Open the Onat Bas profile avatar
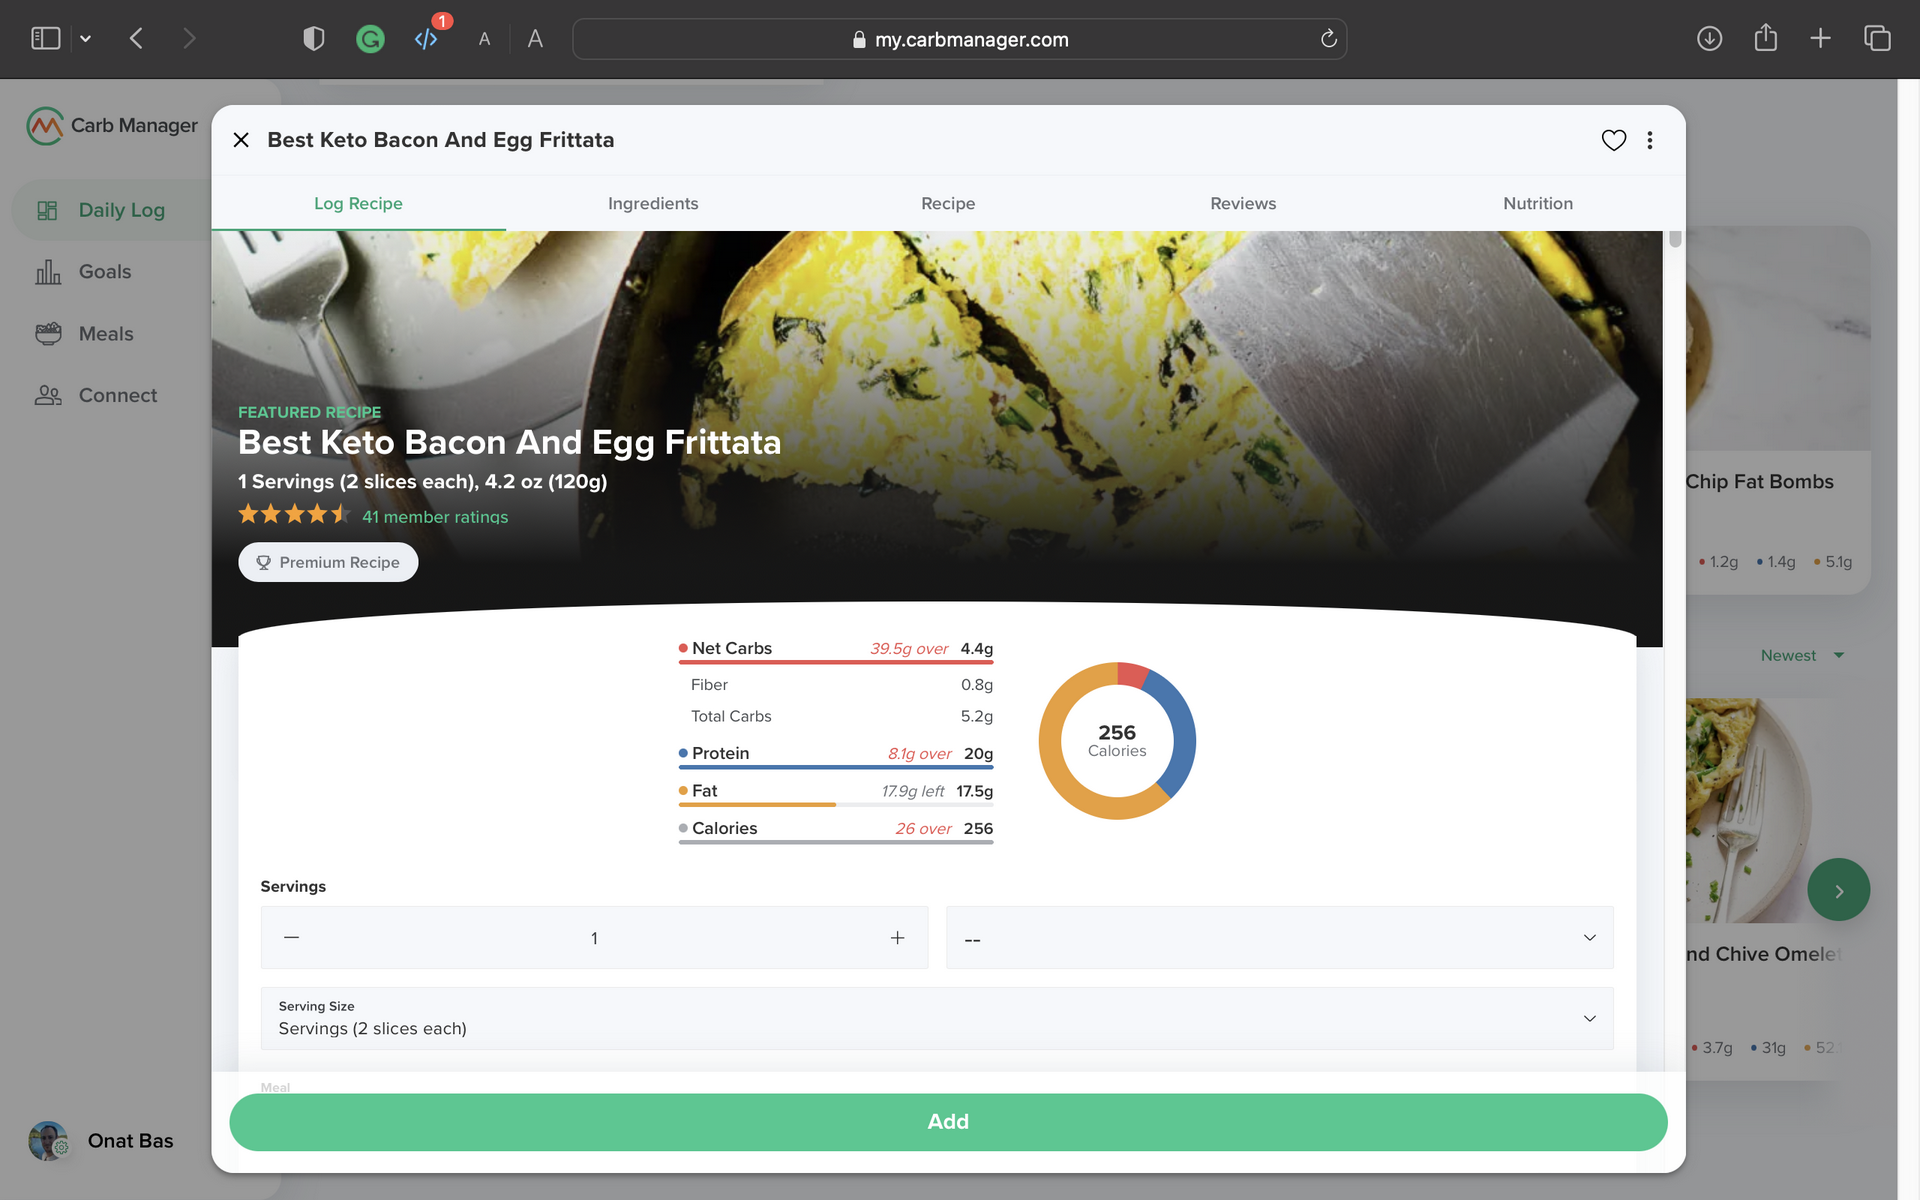This screenshot has height=1200, width=1920. tap(48, 1141)
